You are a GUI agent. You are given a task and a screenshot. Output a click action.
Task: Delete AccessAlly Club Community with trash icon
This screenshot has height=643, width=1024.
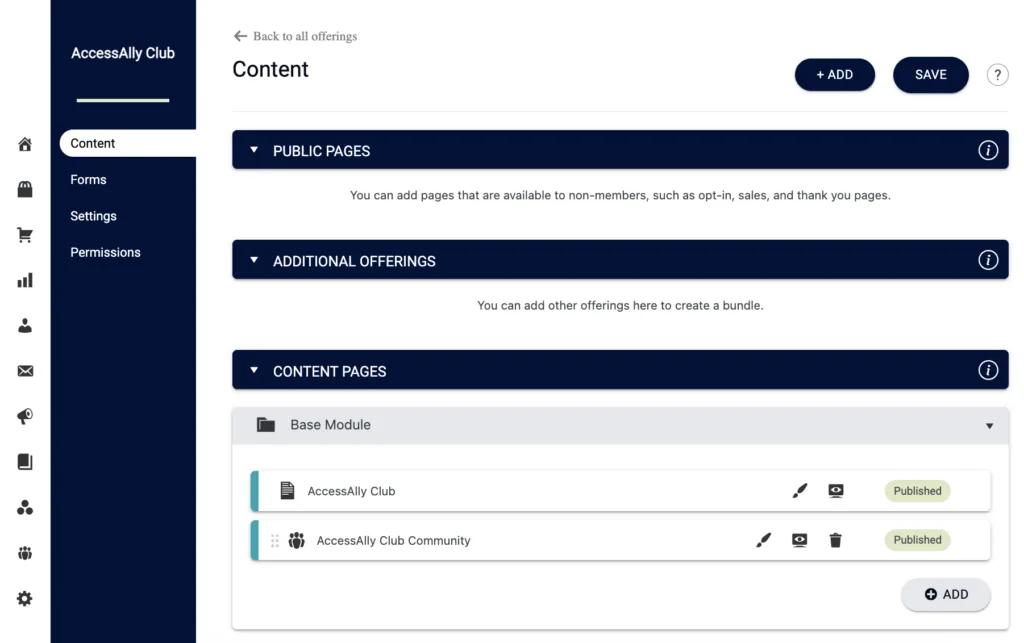835,540
